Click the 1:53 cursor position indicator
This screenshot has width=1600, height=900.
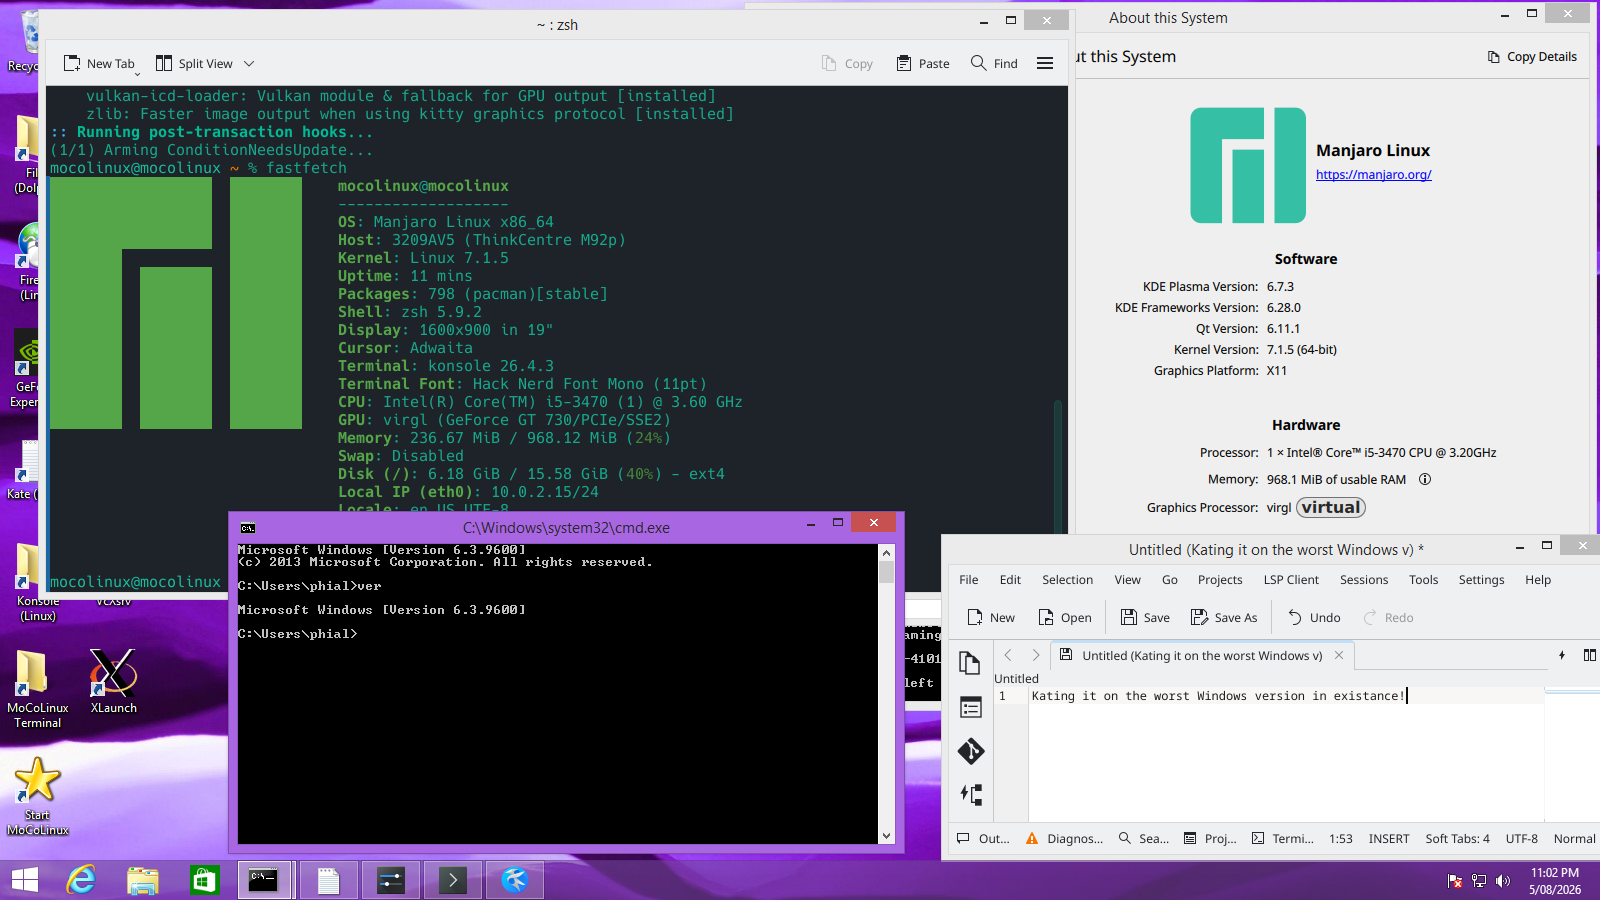pyautogui.click(x=1341, y=839)
